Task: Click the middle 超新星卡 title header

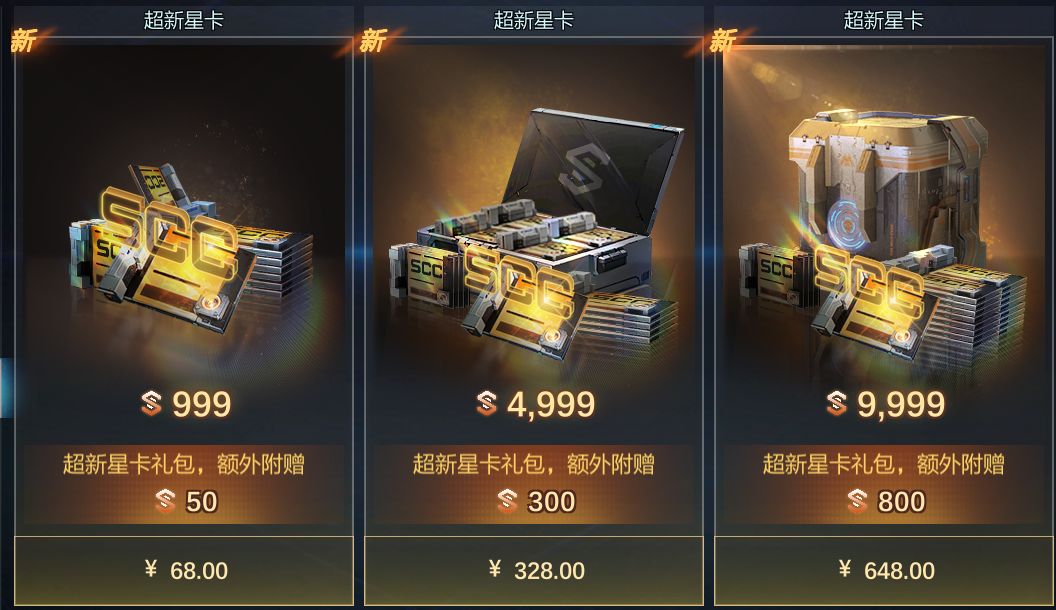Action: [533, 20]
